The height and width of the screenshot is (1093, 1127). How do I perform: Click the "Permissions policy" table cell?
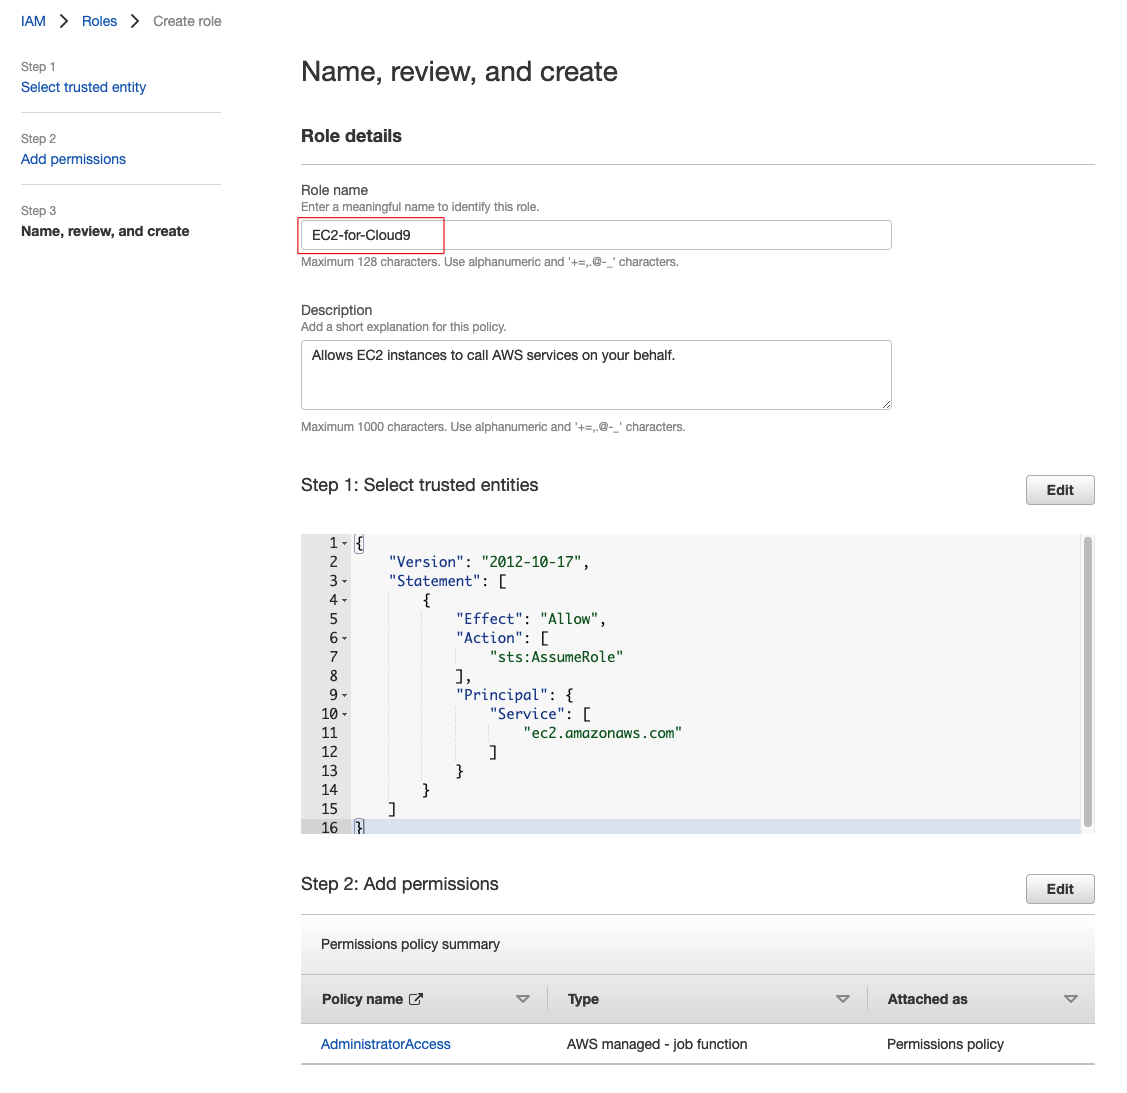[945, 1044]
